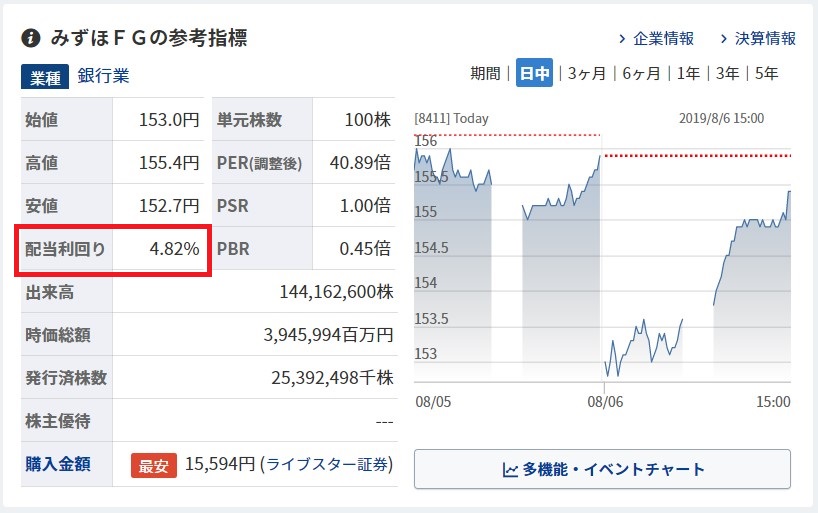Click the chevron before 決算情報
Image resolution: width=818 pixels, height=513 pixels.
click(x=724, y=39)
